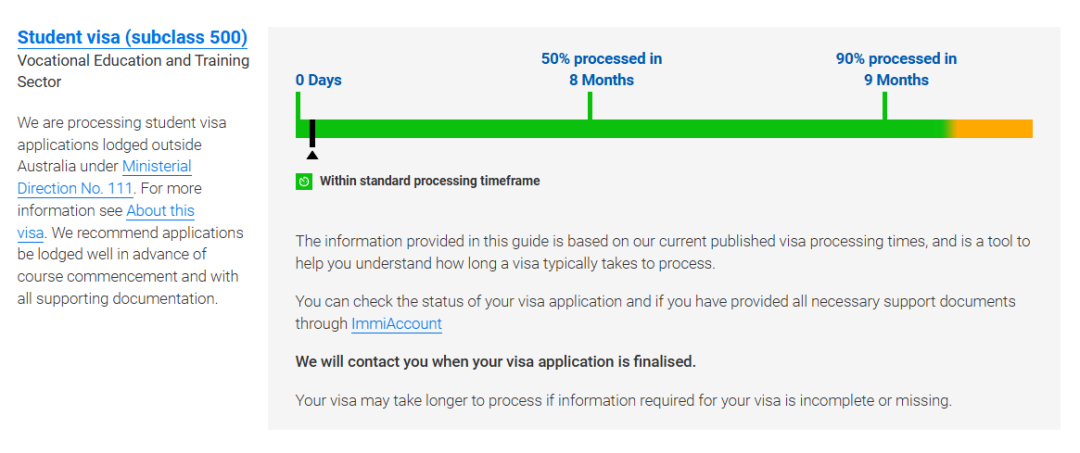Follow the About this visa link

click(106, 221)
